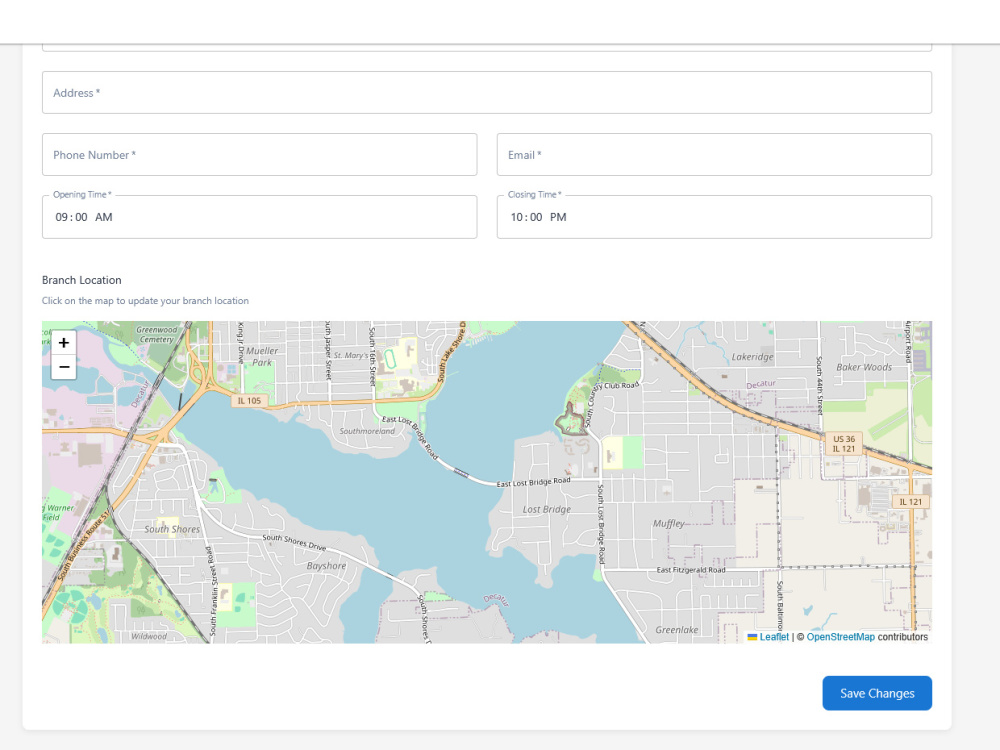The image size is (1000, 750).
Task: Set location at South Shores label
Action: [172, 529]
